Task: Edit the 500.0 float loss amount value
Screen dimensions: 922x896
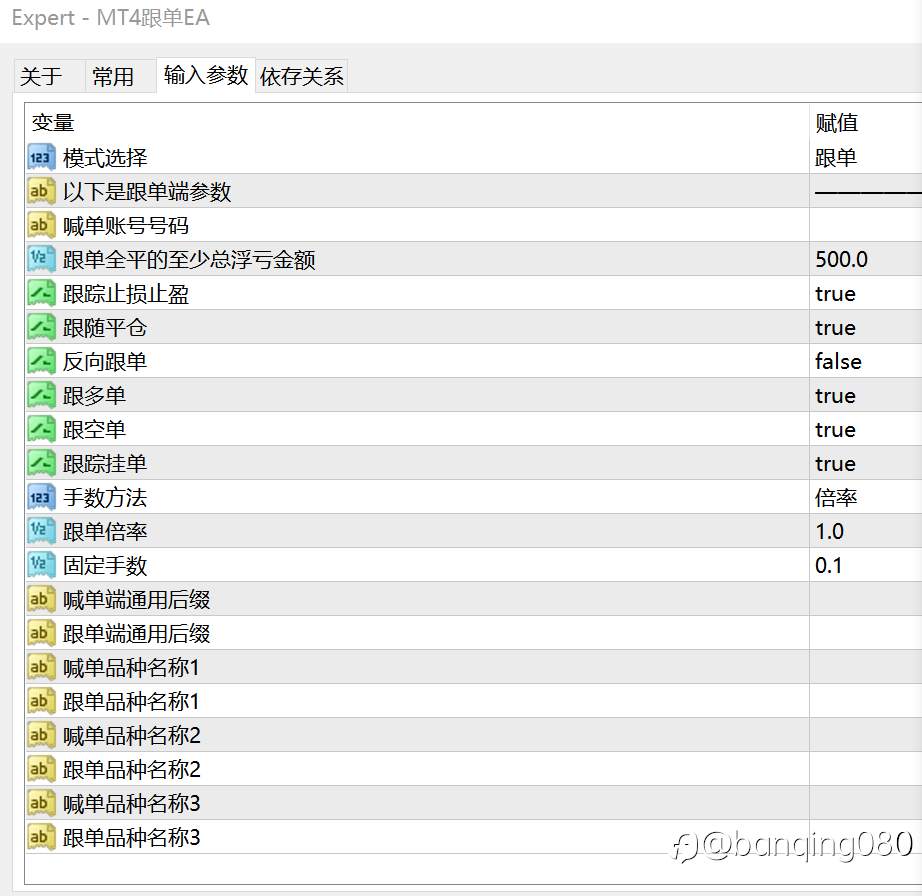Action: [841, 259]
